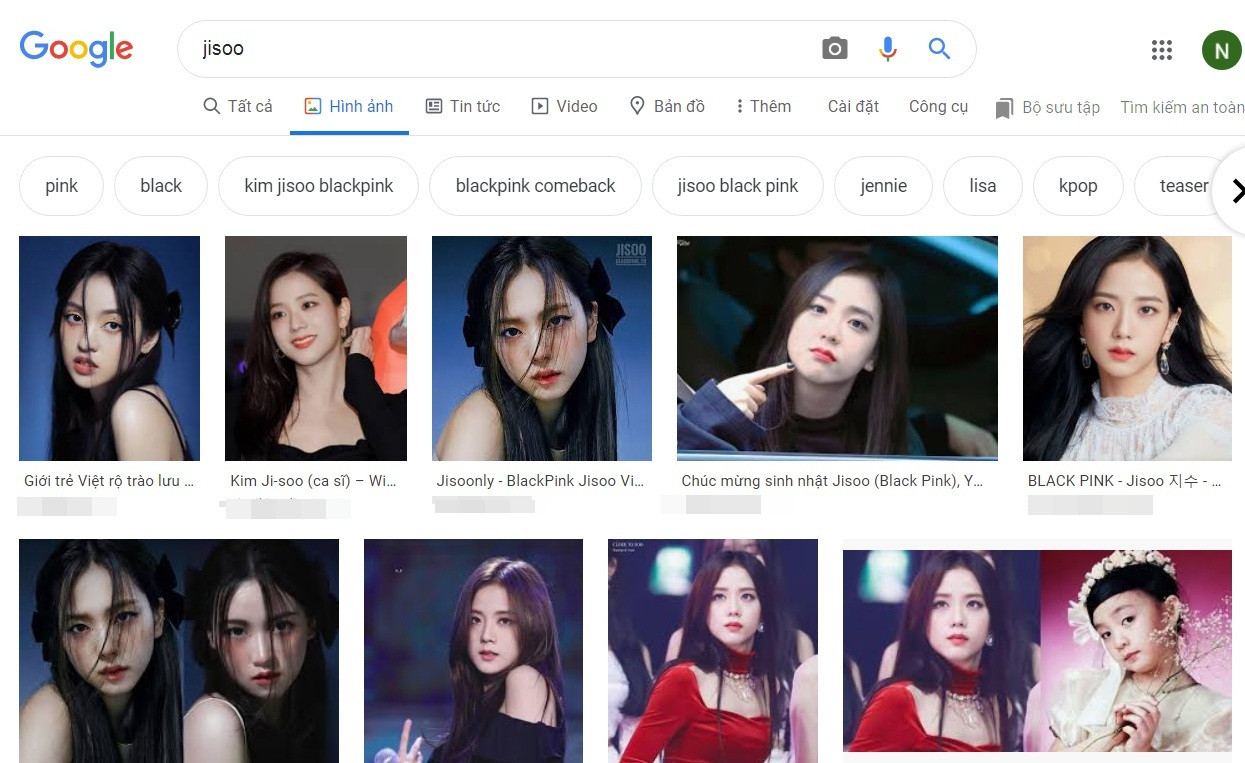Open search by image camera tool

point(834,48)
